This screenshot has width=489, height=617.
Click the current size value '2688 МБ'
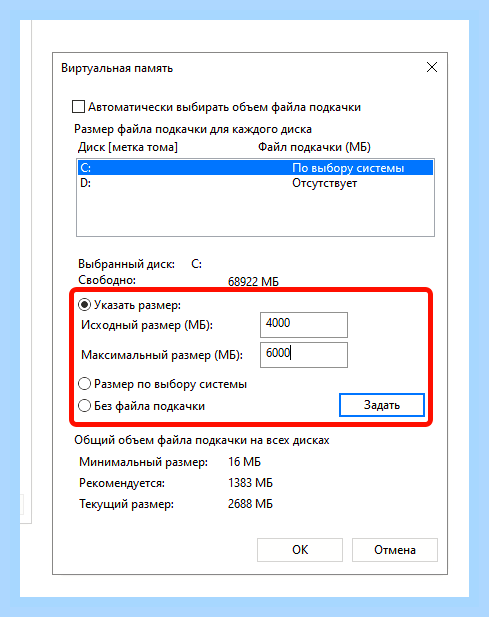coord(250,504)
